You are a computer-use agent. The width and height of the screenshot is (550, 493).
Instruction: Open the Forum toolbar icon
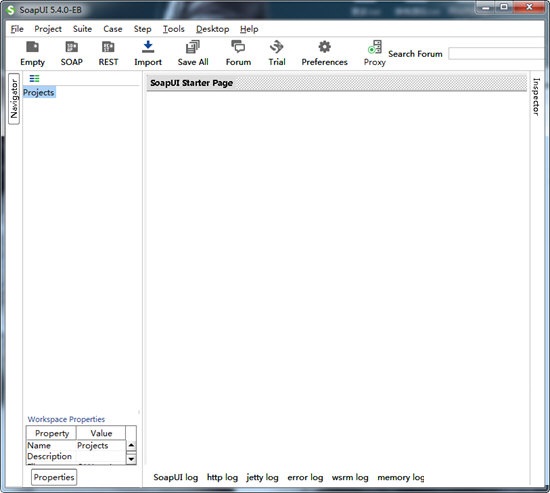[238, 47]
